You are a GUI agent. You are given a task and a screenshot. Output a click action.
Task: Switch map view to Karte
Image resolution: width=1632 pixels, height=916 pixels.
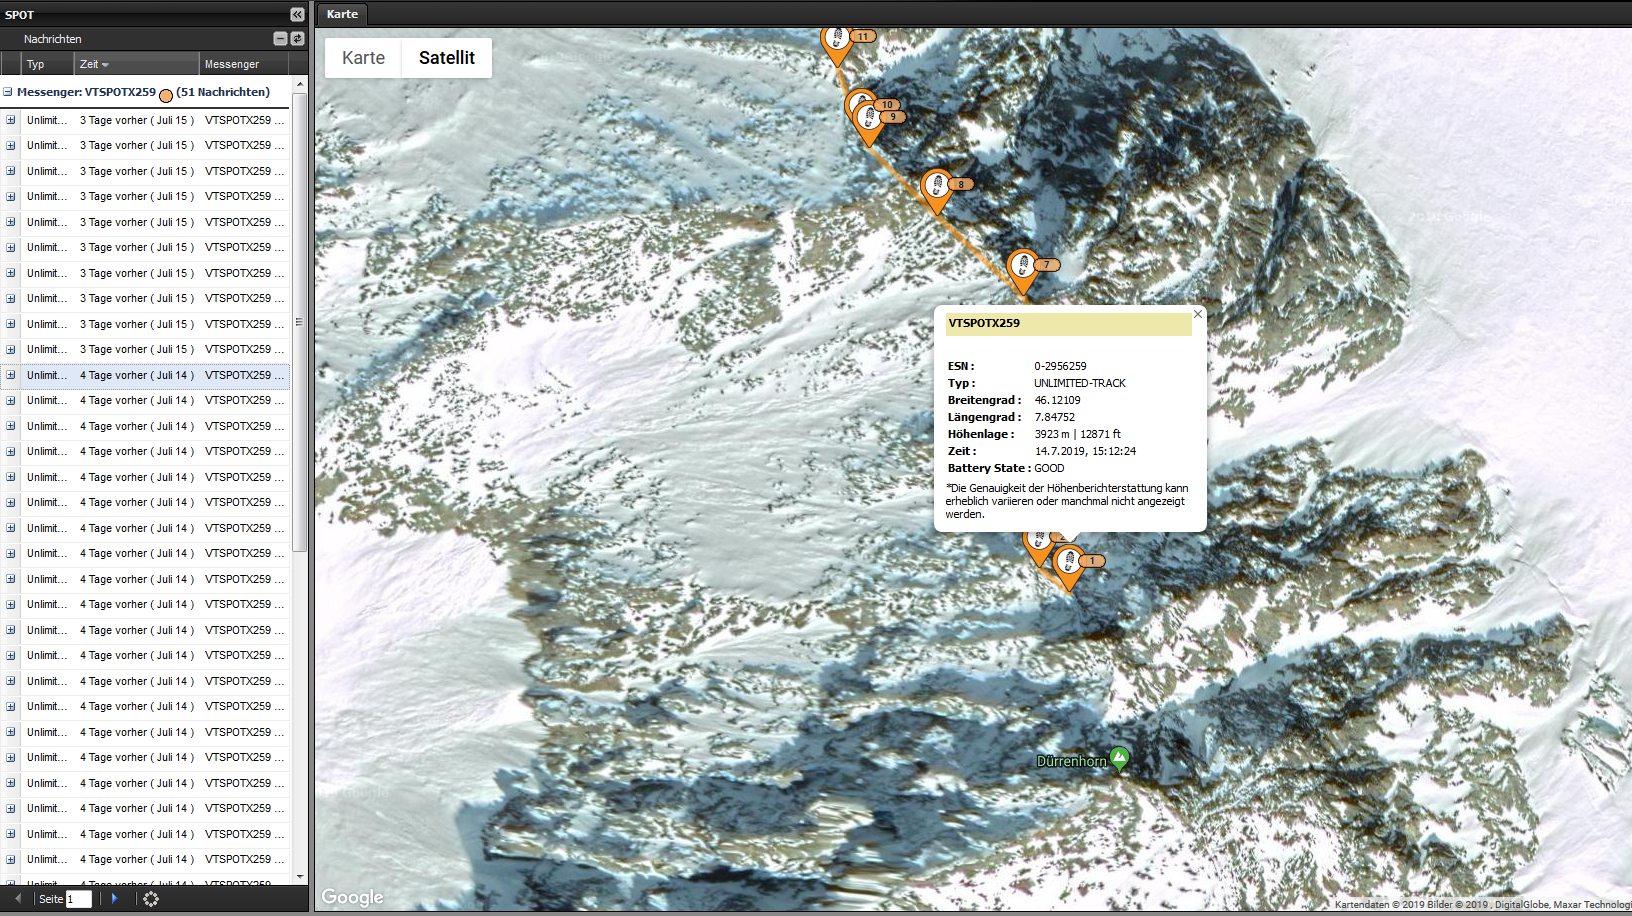[x=363, y=58]
